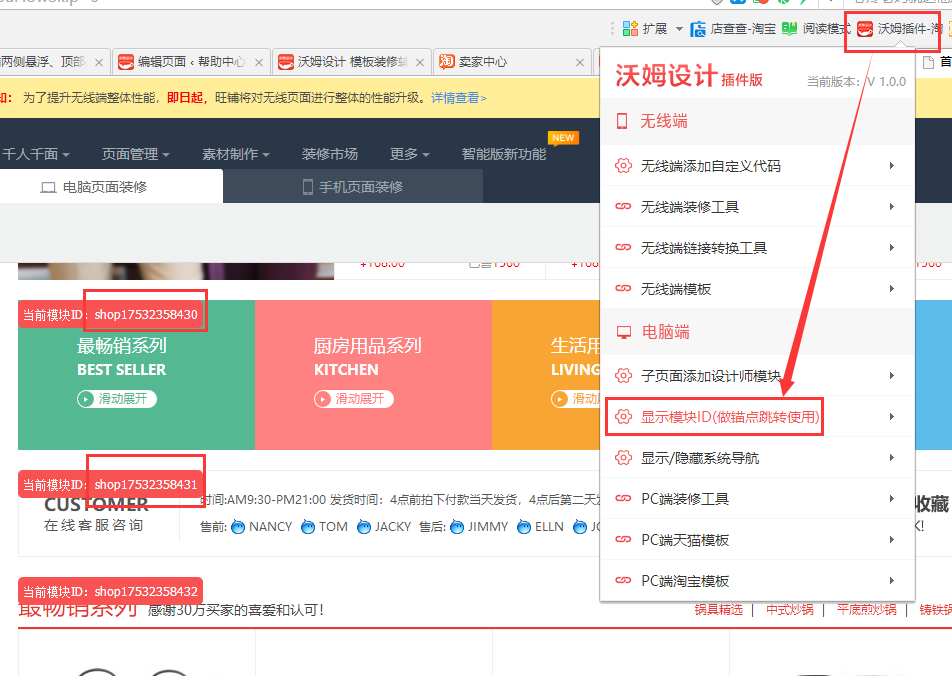The height and width of the screenshot is (676, 952).
Task: Select the 电脑页面装修 tab
Action: point(112,186)
